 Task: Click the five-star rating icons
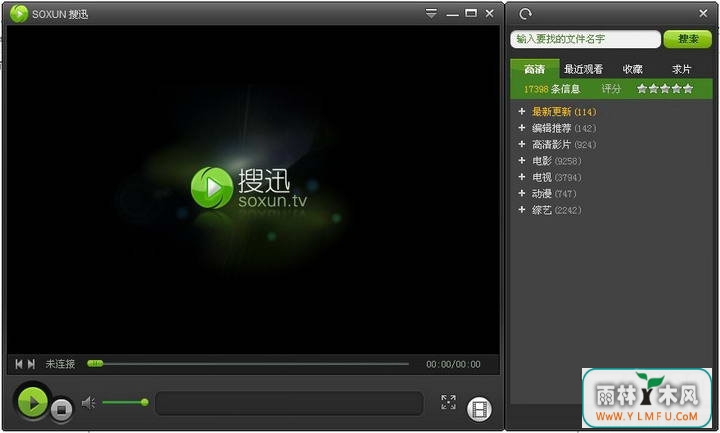click(664, 89)
